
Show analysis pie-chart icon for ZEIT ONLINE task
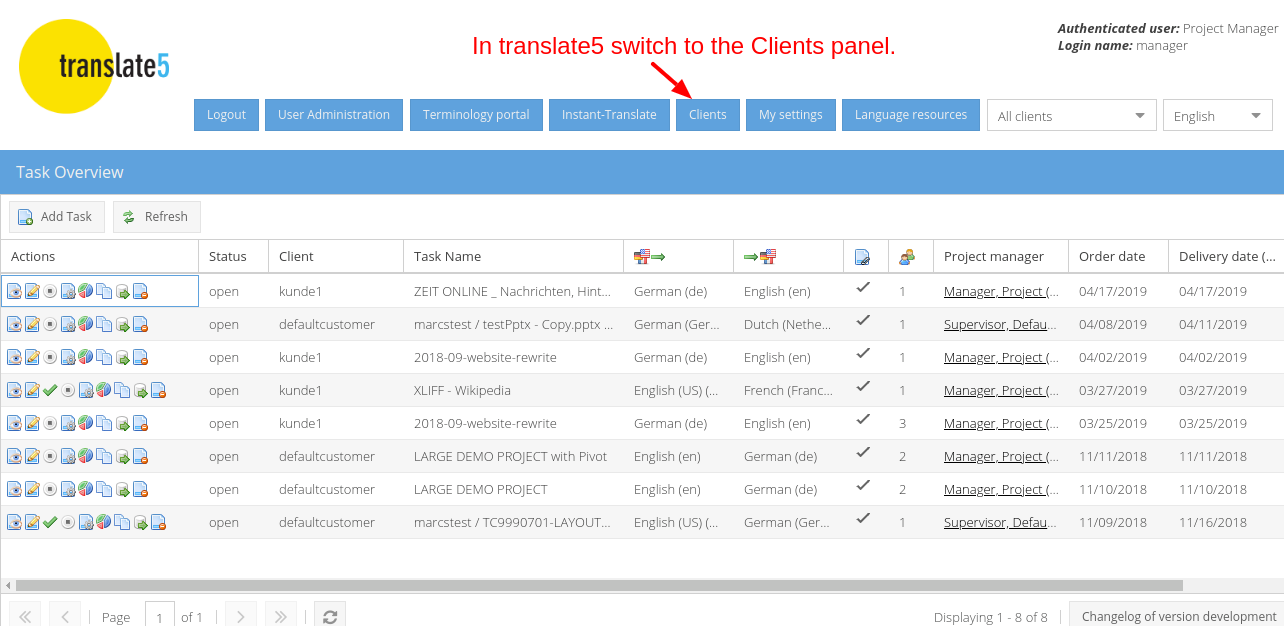pos(86,292)
